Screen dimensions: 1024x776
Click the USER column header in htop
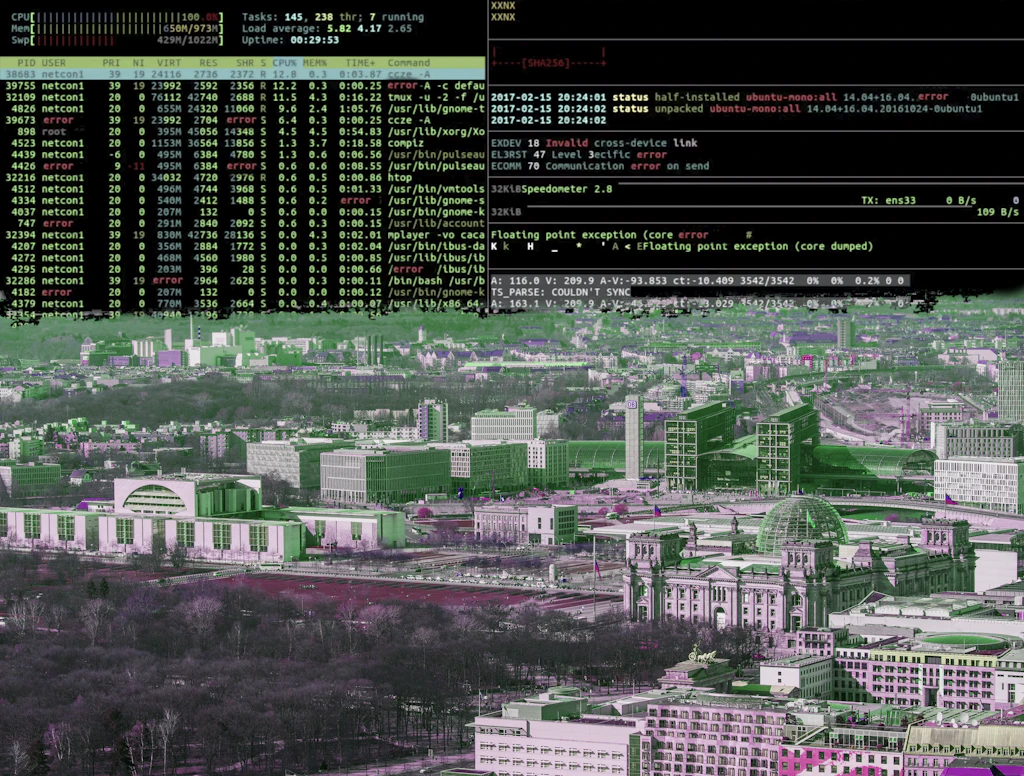click(54, 63)
